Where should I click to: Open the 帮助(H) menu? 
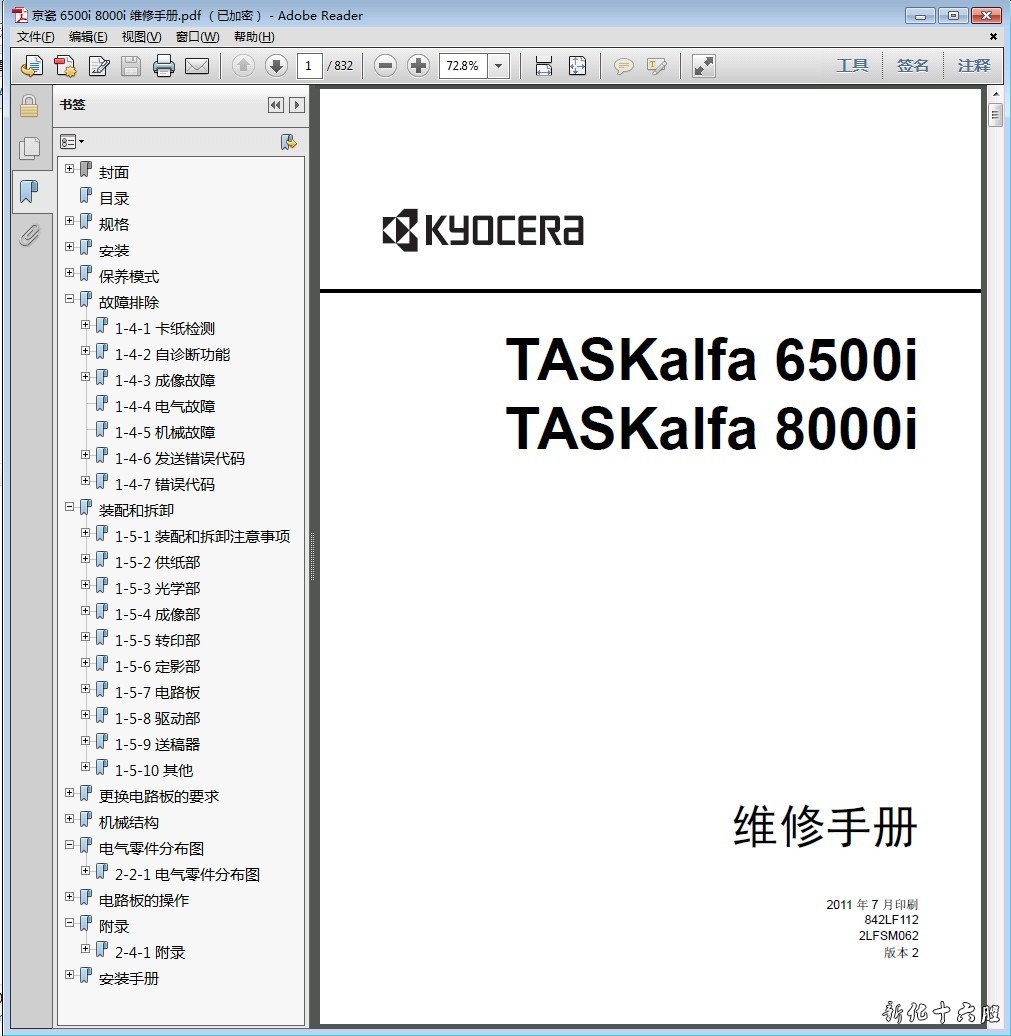(x=254, y=37)
